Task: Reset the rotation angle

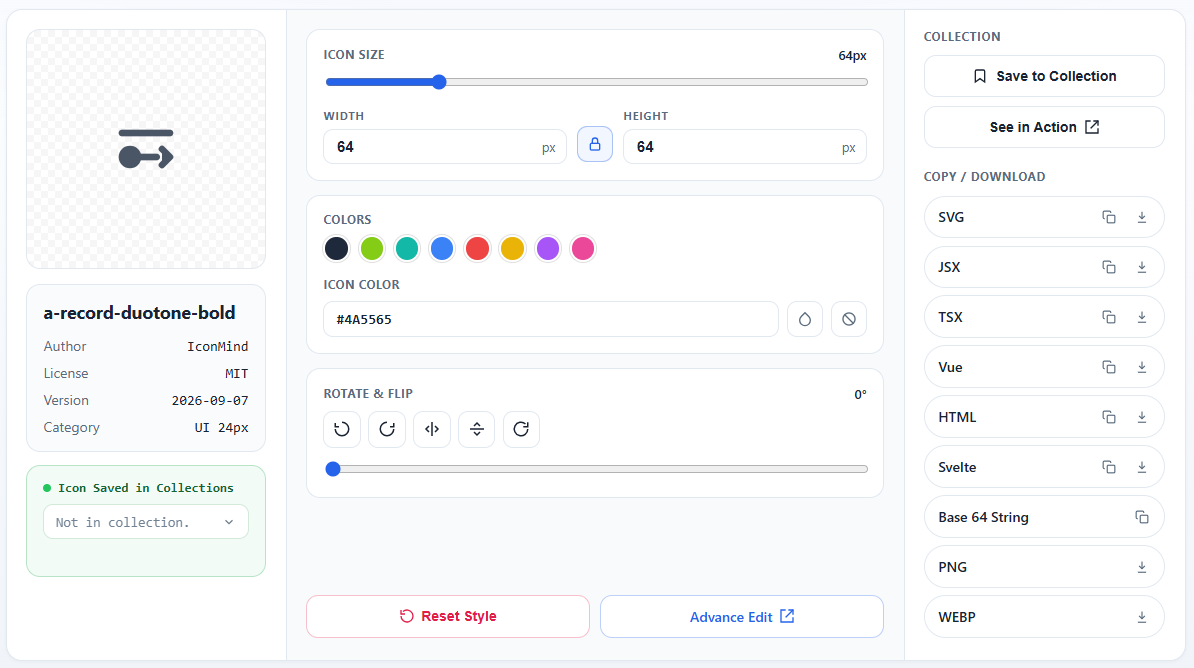Action: click(x=522, y=429)
